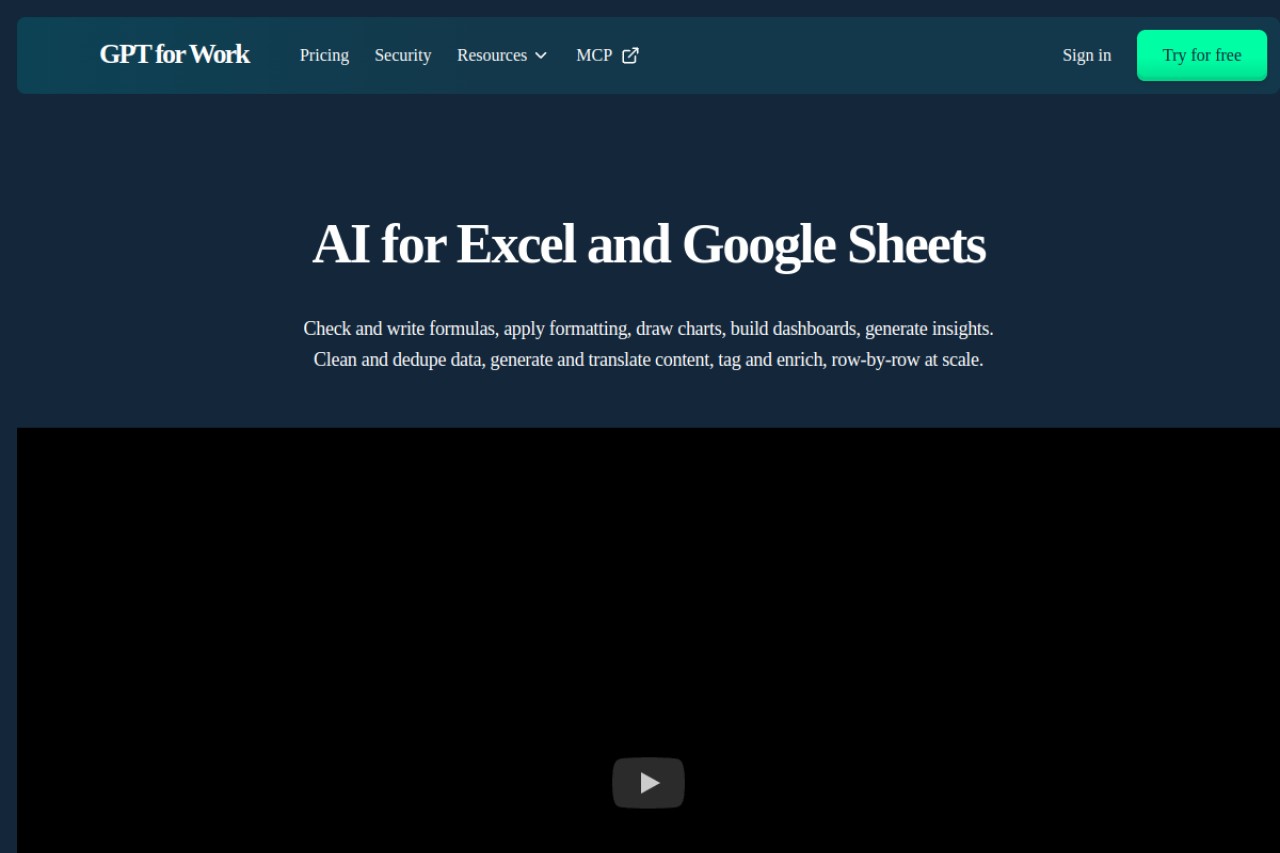1280x853 pixels.
Task: Click the green Try for free button
Action: pyautogui.click(x=1201, y=56)
